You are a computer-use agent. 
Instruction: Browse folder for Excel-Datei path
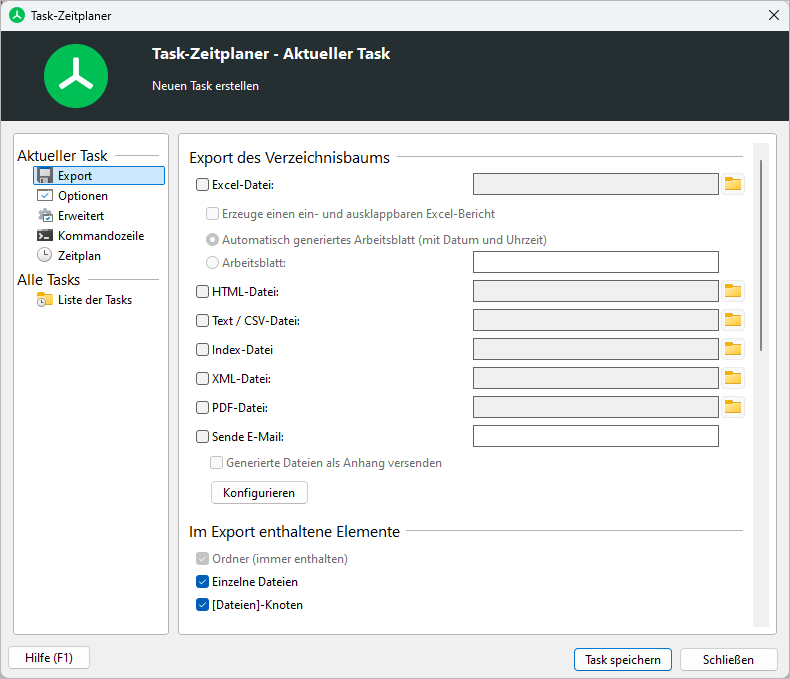point(733,184)
